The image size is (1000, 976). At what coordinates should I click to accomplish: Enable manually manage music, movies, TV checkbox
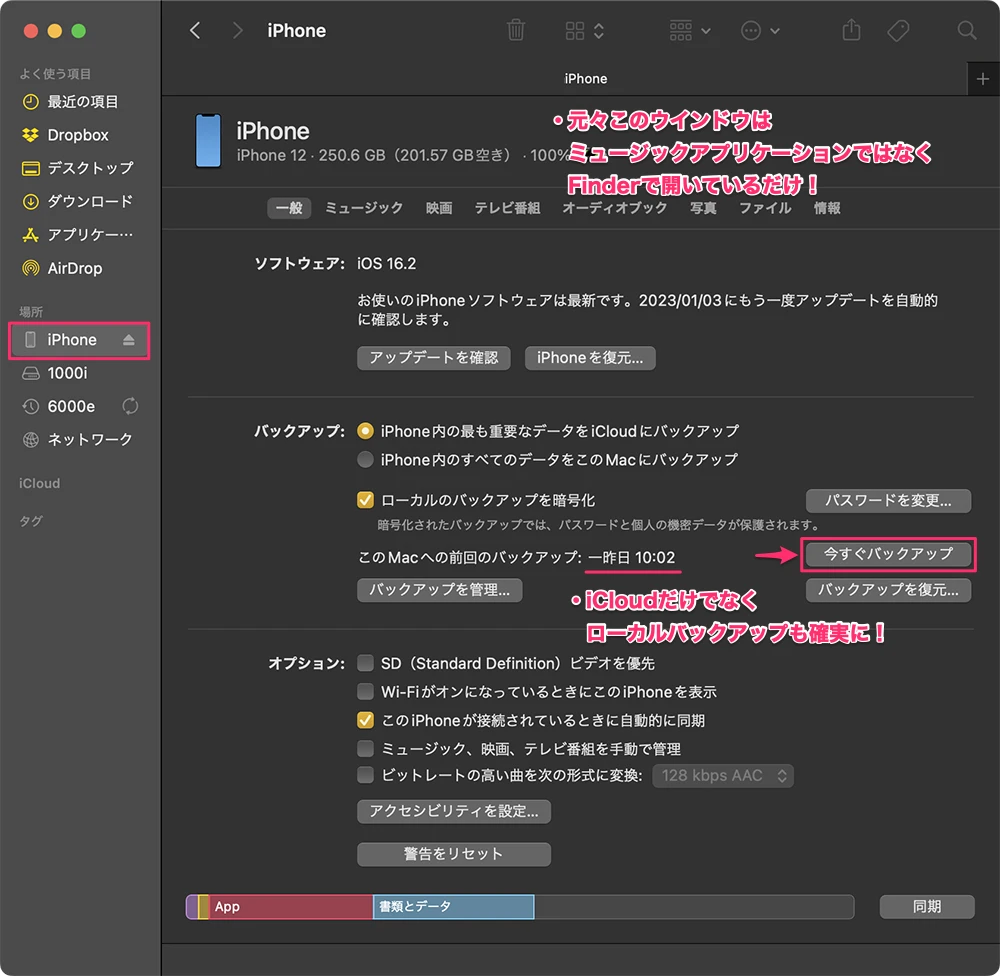click(x=365, y=748)
